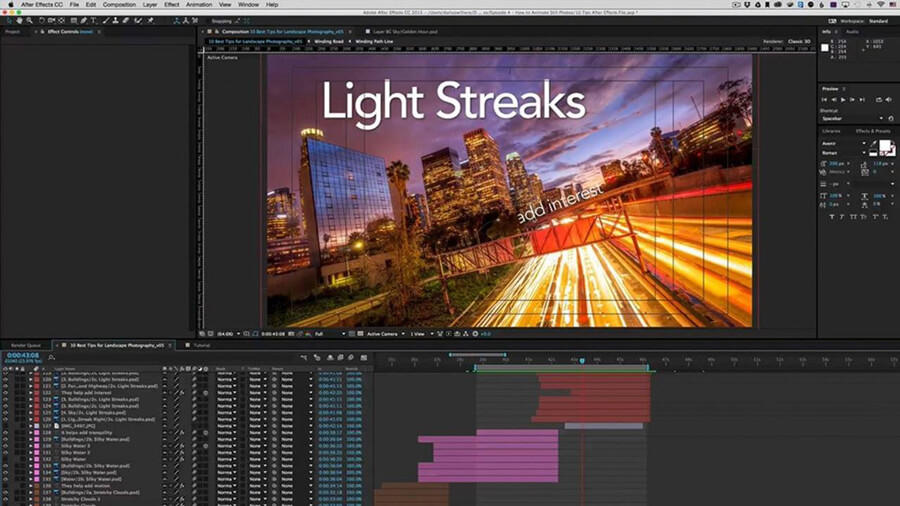Open the Composition menu
This screenshot has width=900, height=506.
[x=119, y=5]
